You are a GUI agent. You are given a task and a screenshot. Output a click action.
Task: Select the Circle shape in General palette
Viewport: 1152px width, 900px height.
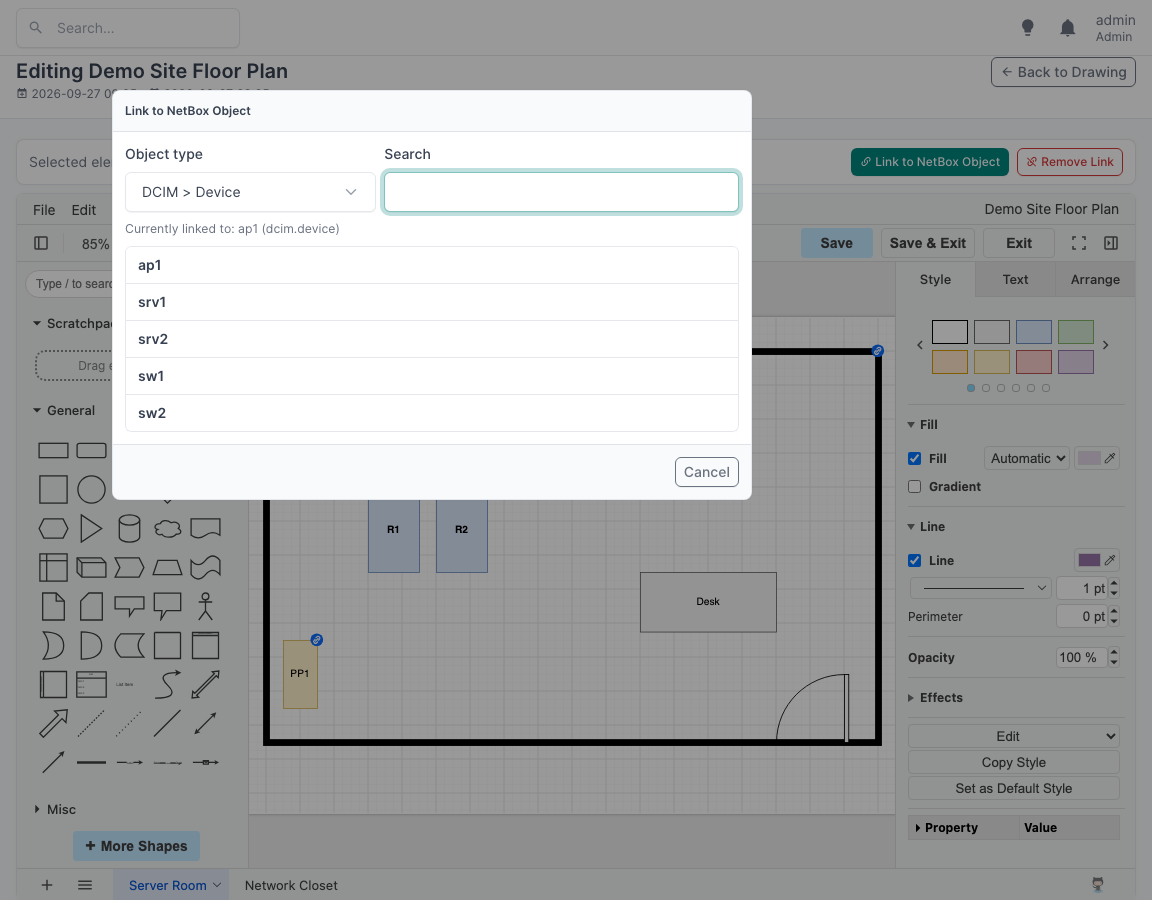[x=91, y=489]
